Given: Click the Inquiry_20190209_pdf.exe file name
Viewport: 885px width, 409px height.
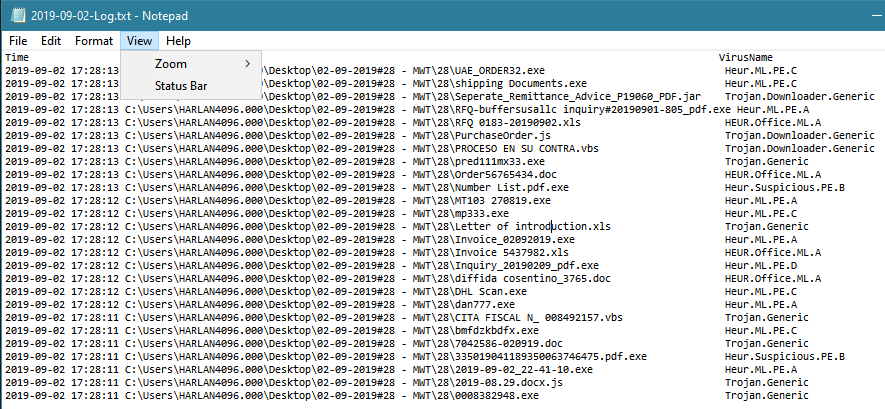Looking at the screenshot, I should 527,265.
